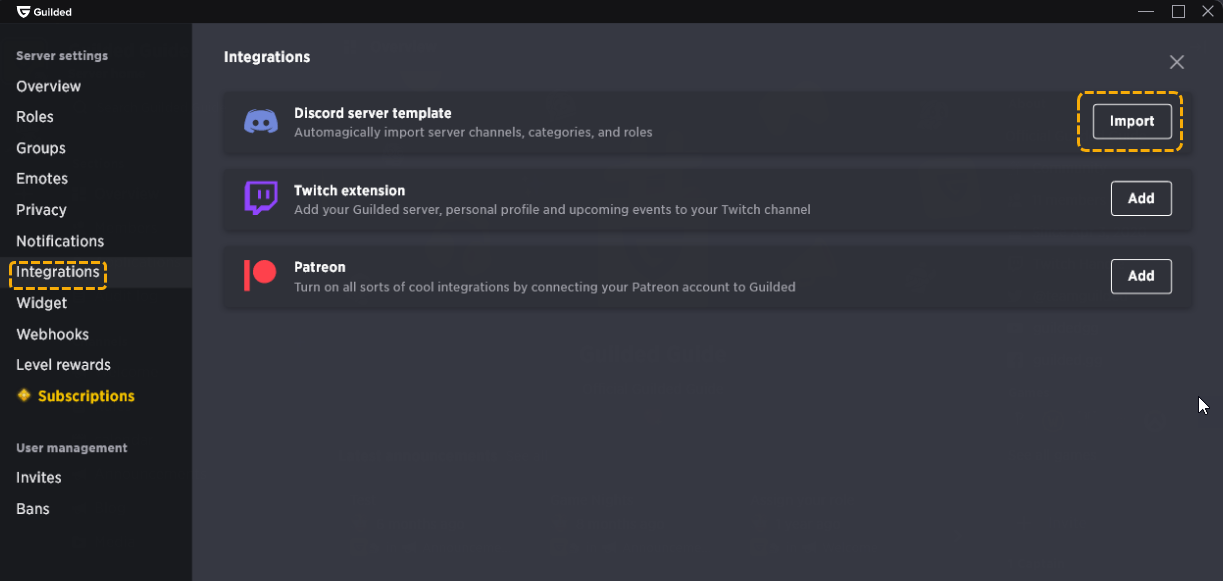Go to Level rewards settings

coord(63,365)
